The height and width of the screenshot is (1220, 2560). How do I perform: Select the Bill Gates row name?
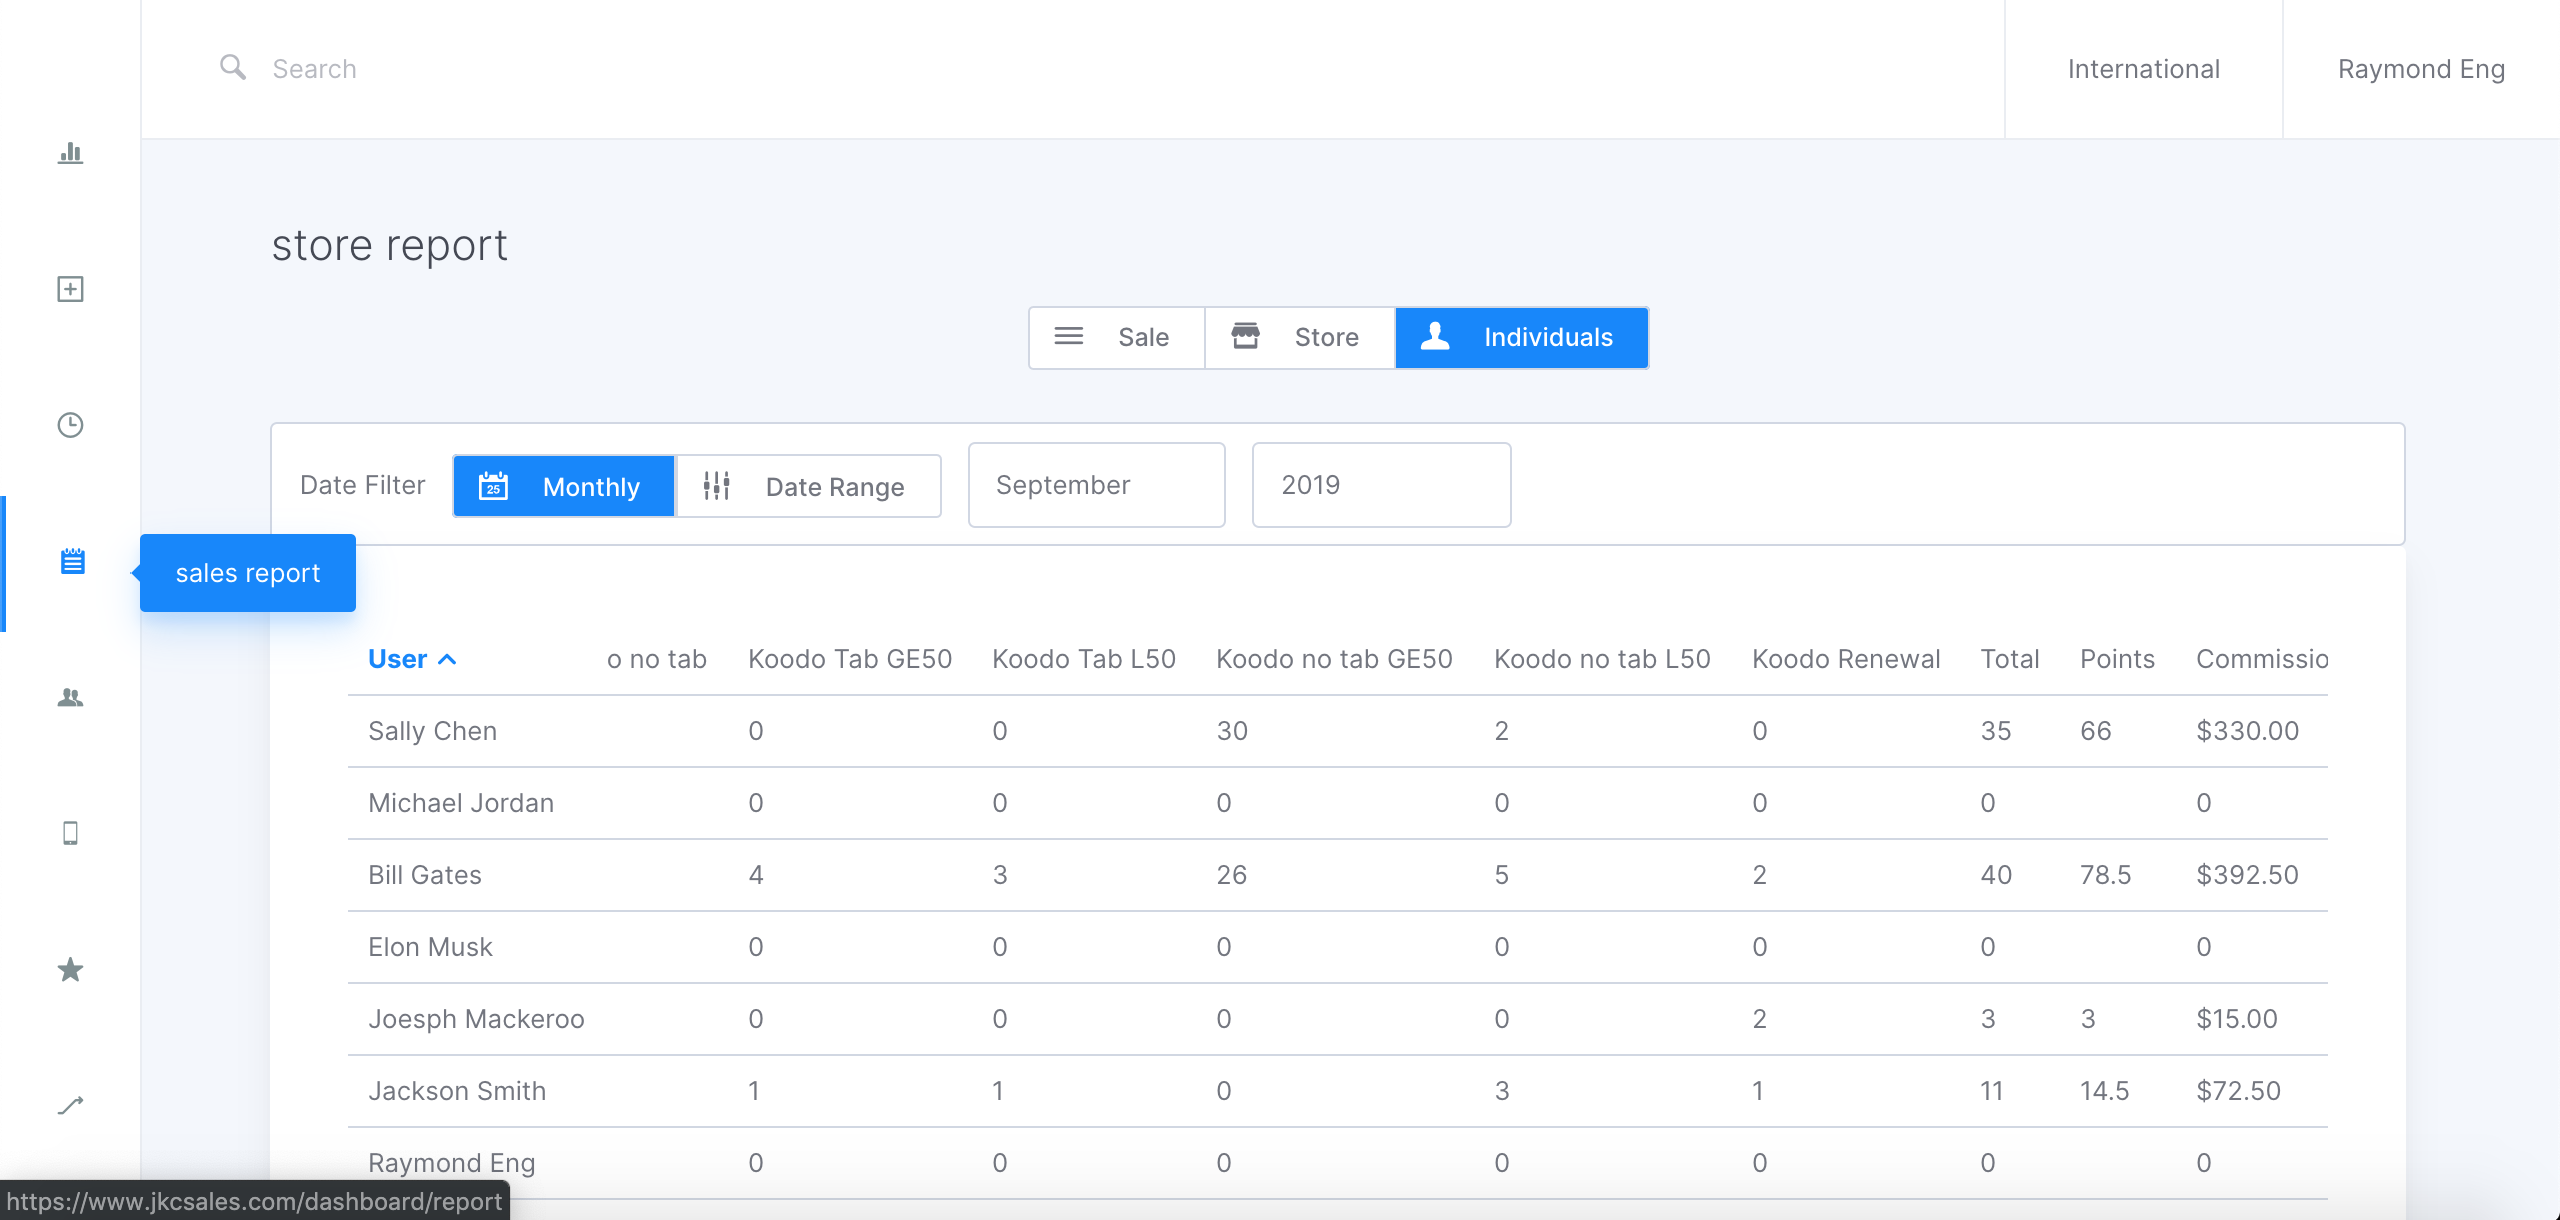[425, 875]
